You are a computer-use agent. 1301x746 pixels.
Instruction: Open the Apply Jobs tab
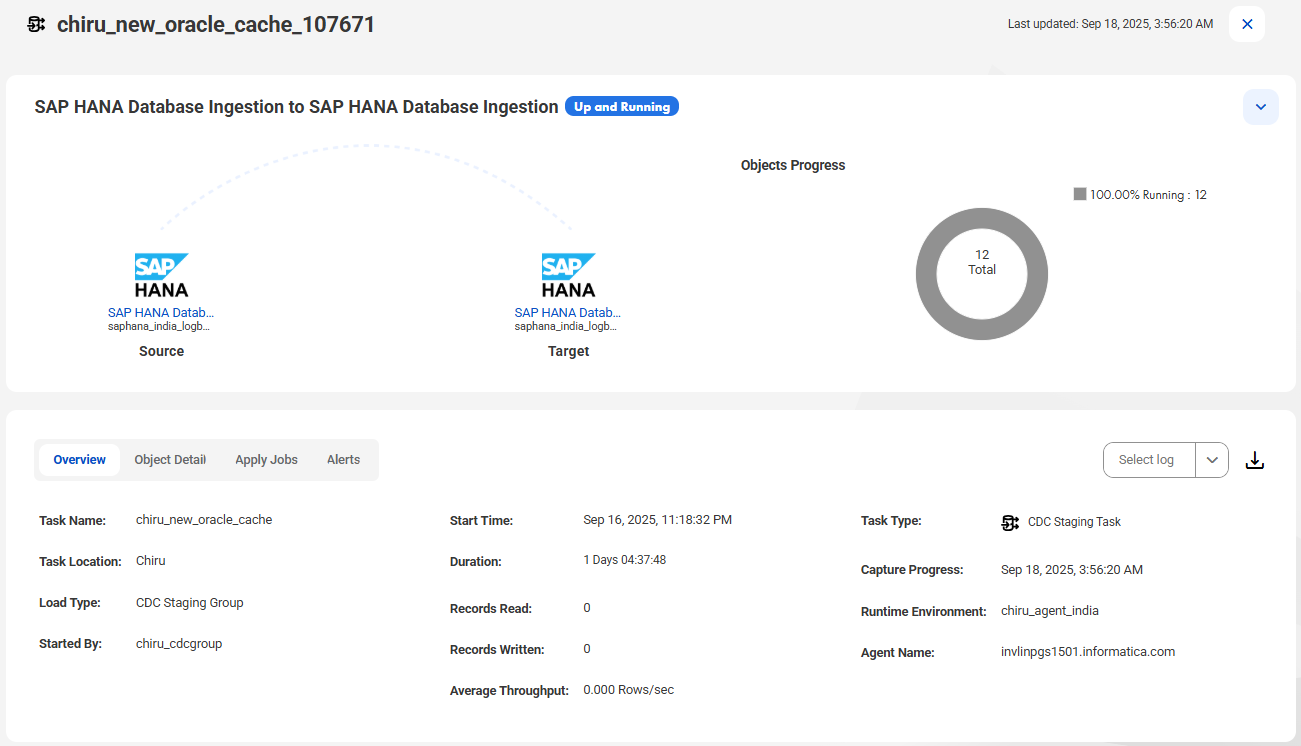click(x=266, y=460)
